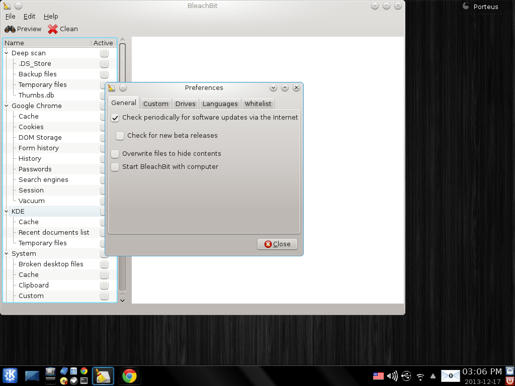515x386 pixels.
Task: Switch to the Custom preferences tab
Action: pyautogui.click(x=156, y=104)
